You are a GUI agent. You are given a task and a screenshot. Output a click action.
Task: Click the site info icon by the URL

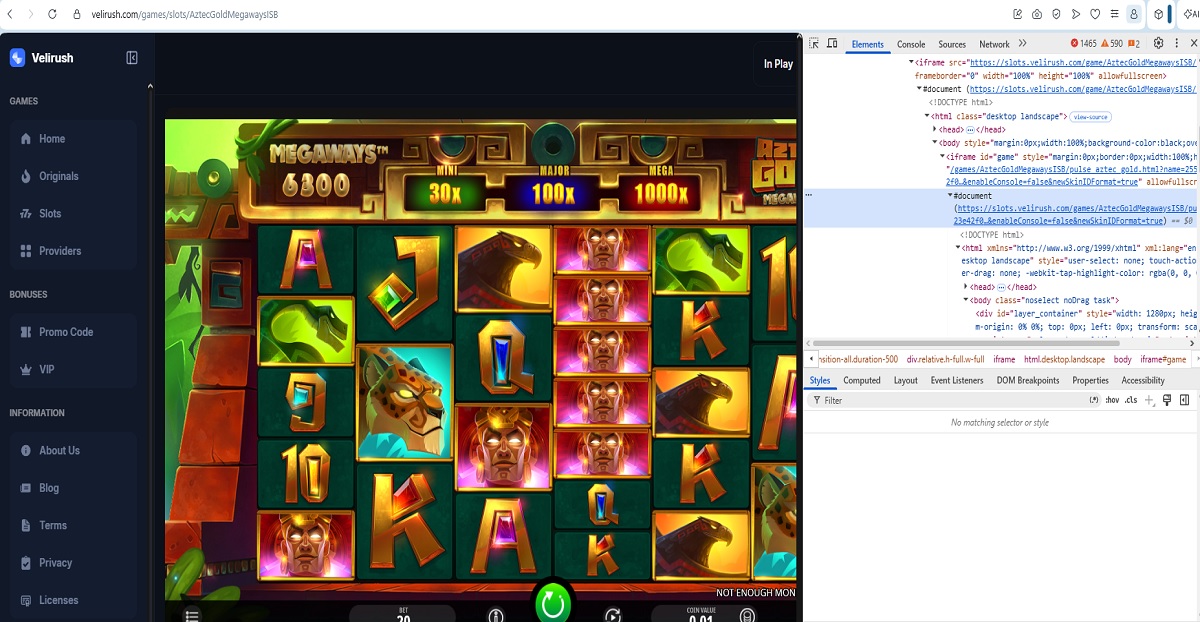(78, 15)
